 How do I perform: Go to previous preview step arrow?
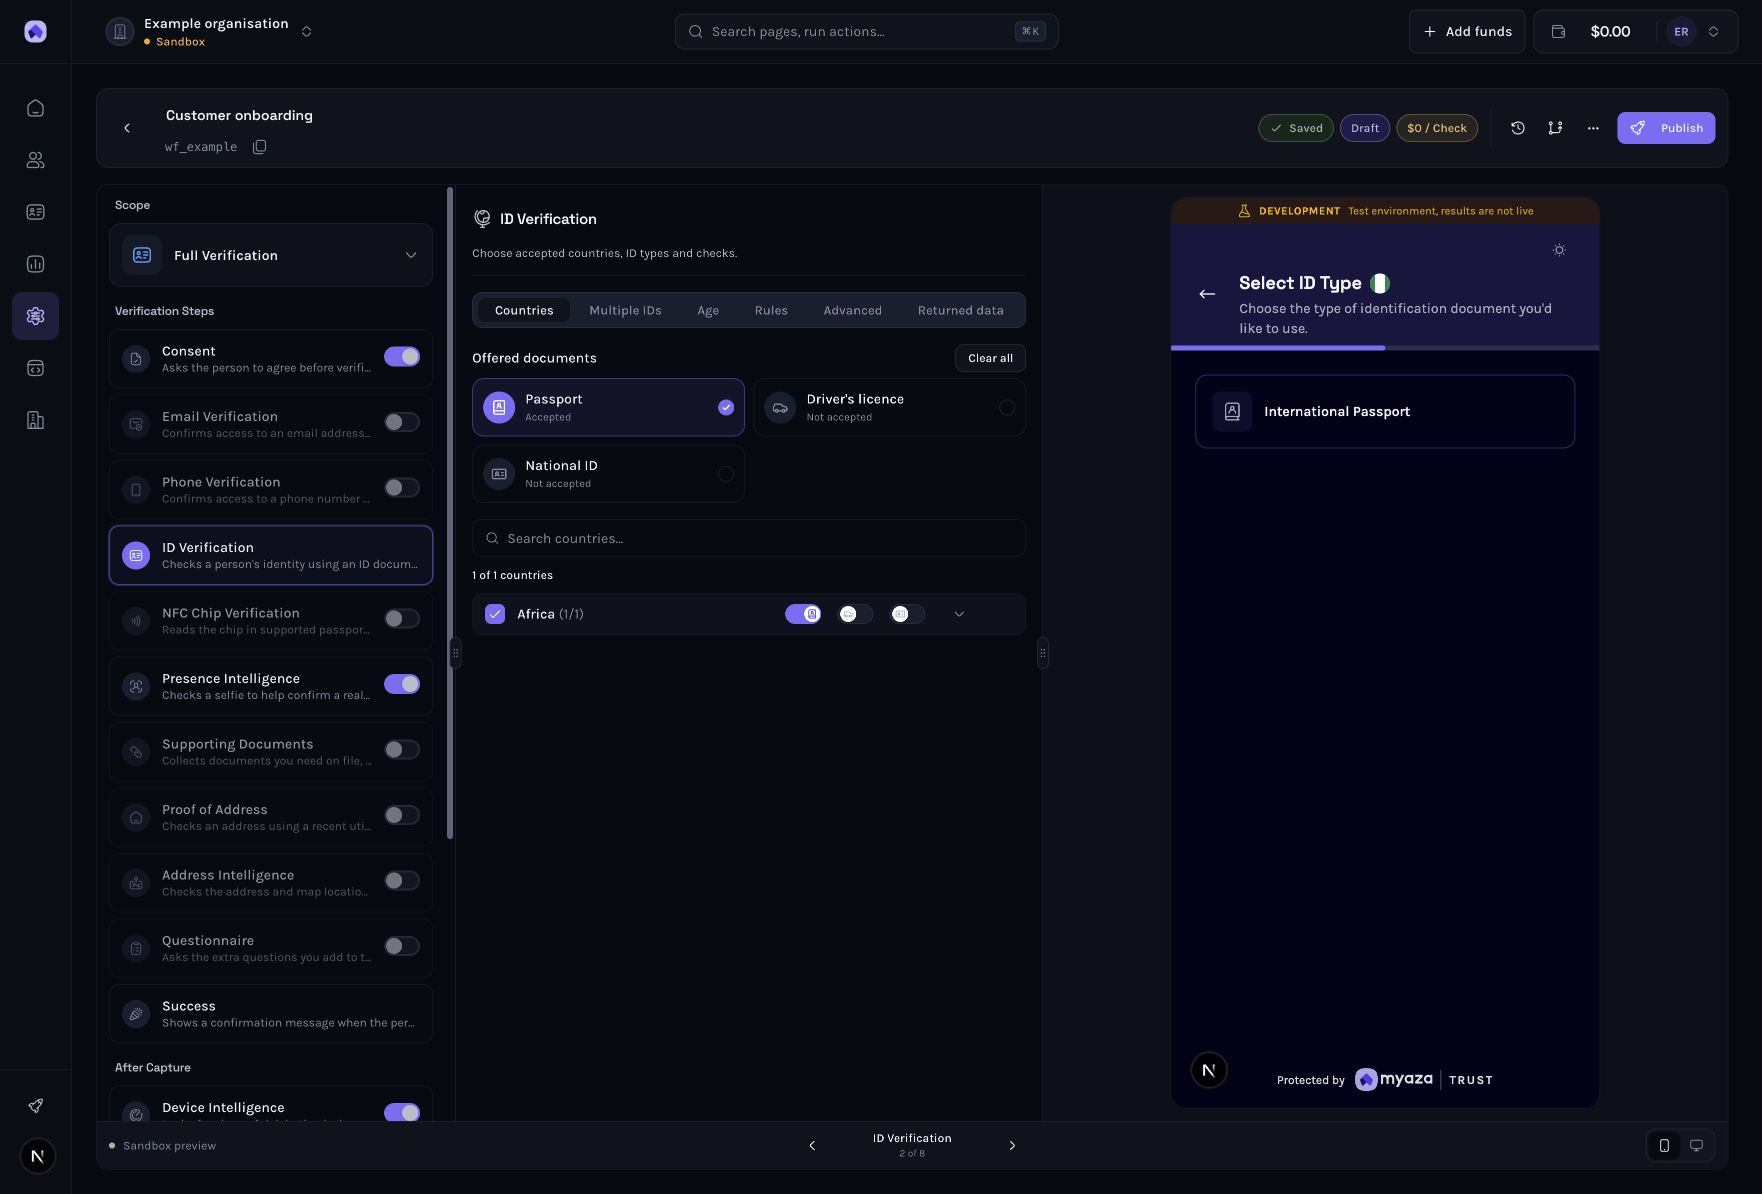point(812,1146)
